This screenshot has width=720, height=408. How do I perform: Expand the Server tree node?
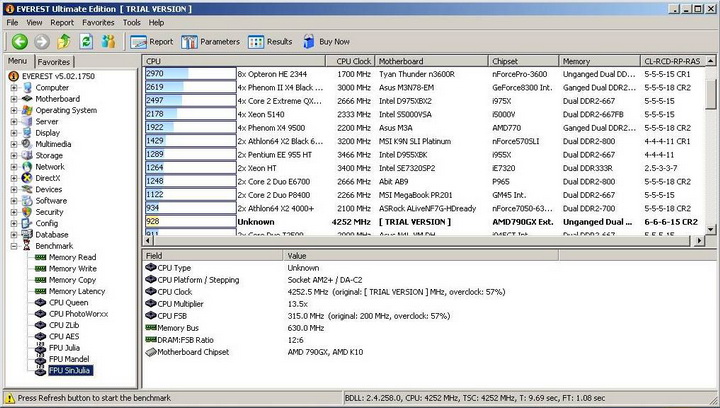(x=14, y=122)
